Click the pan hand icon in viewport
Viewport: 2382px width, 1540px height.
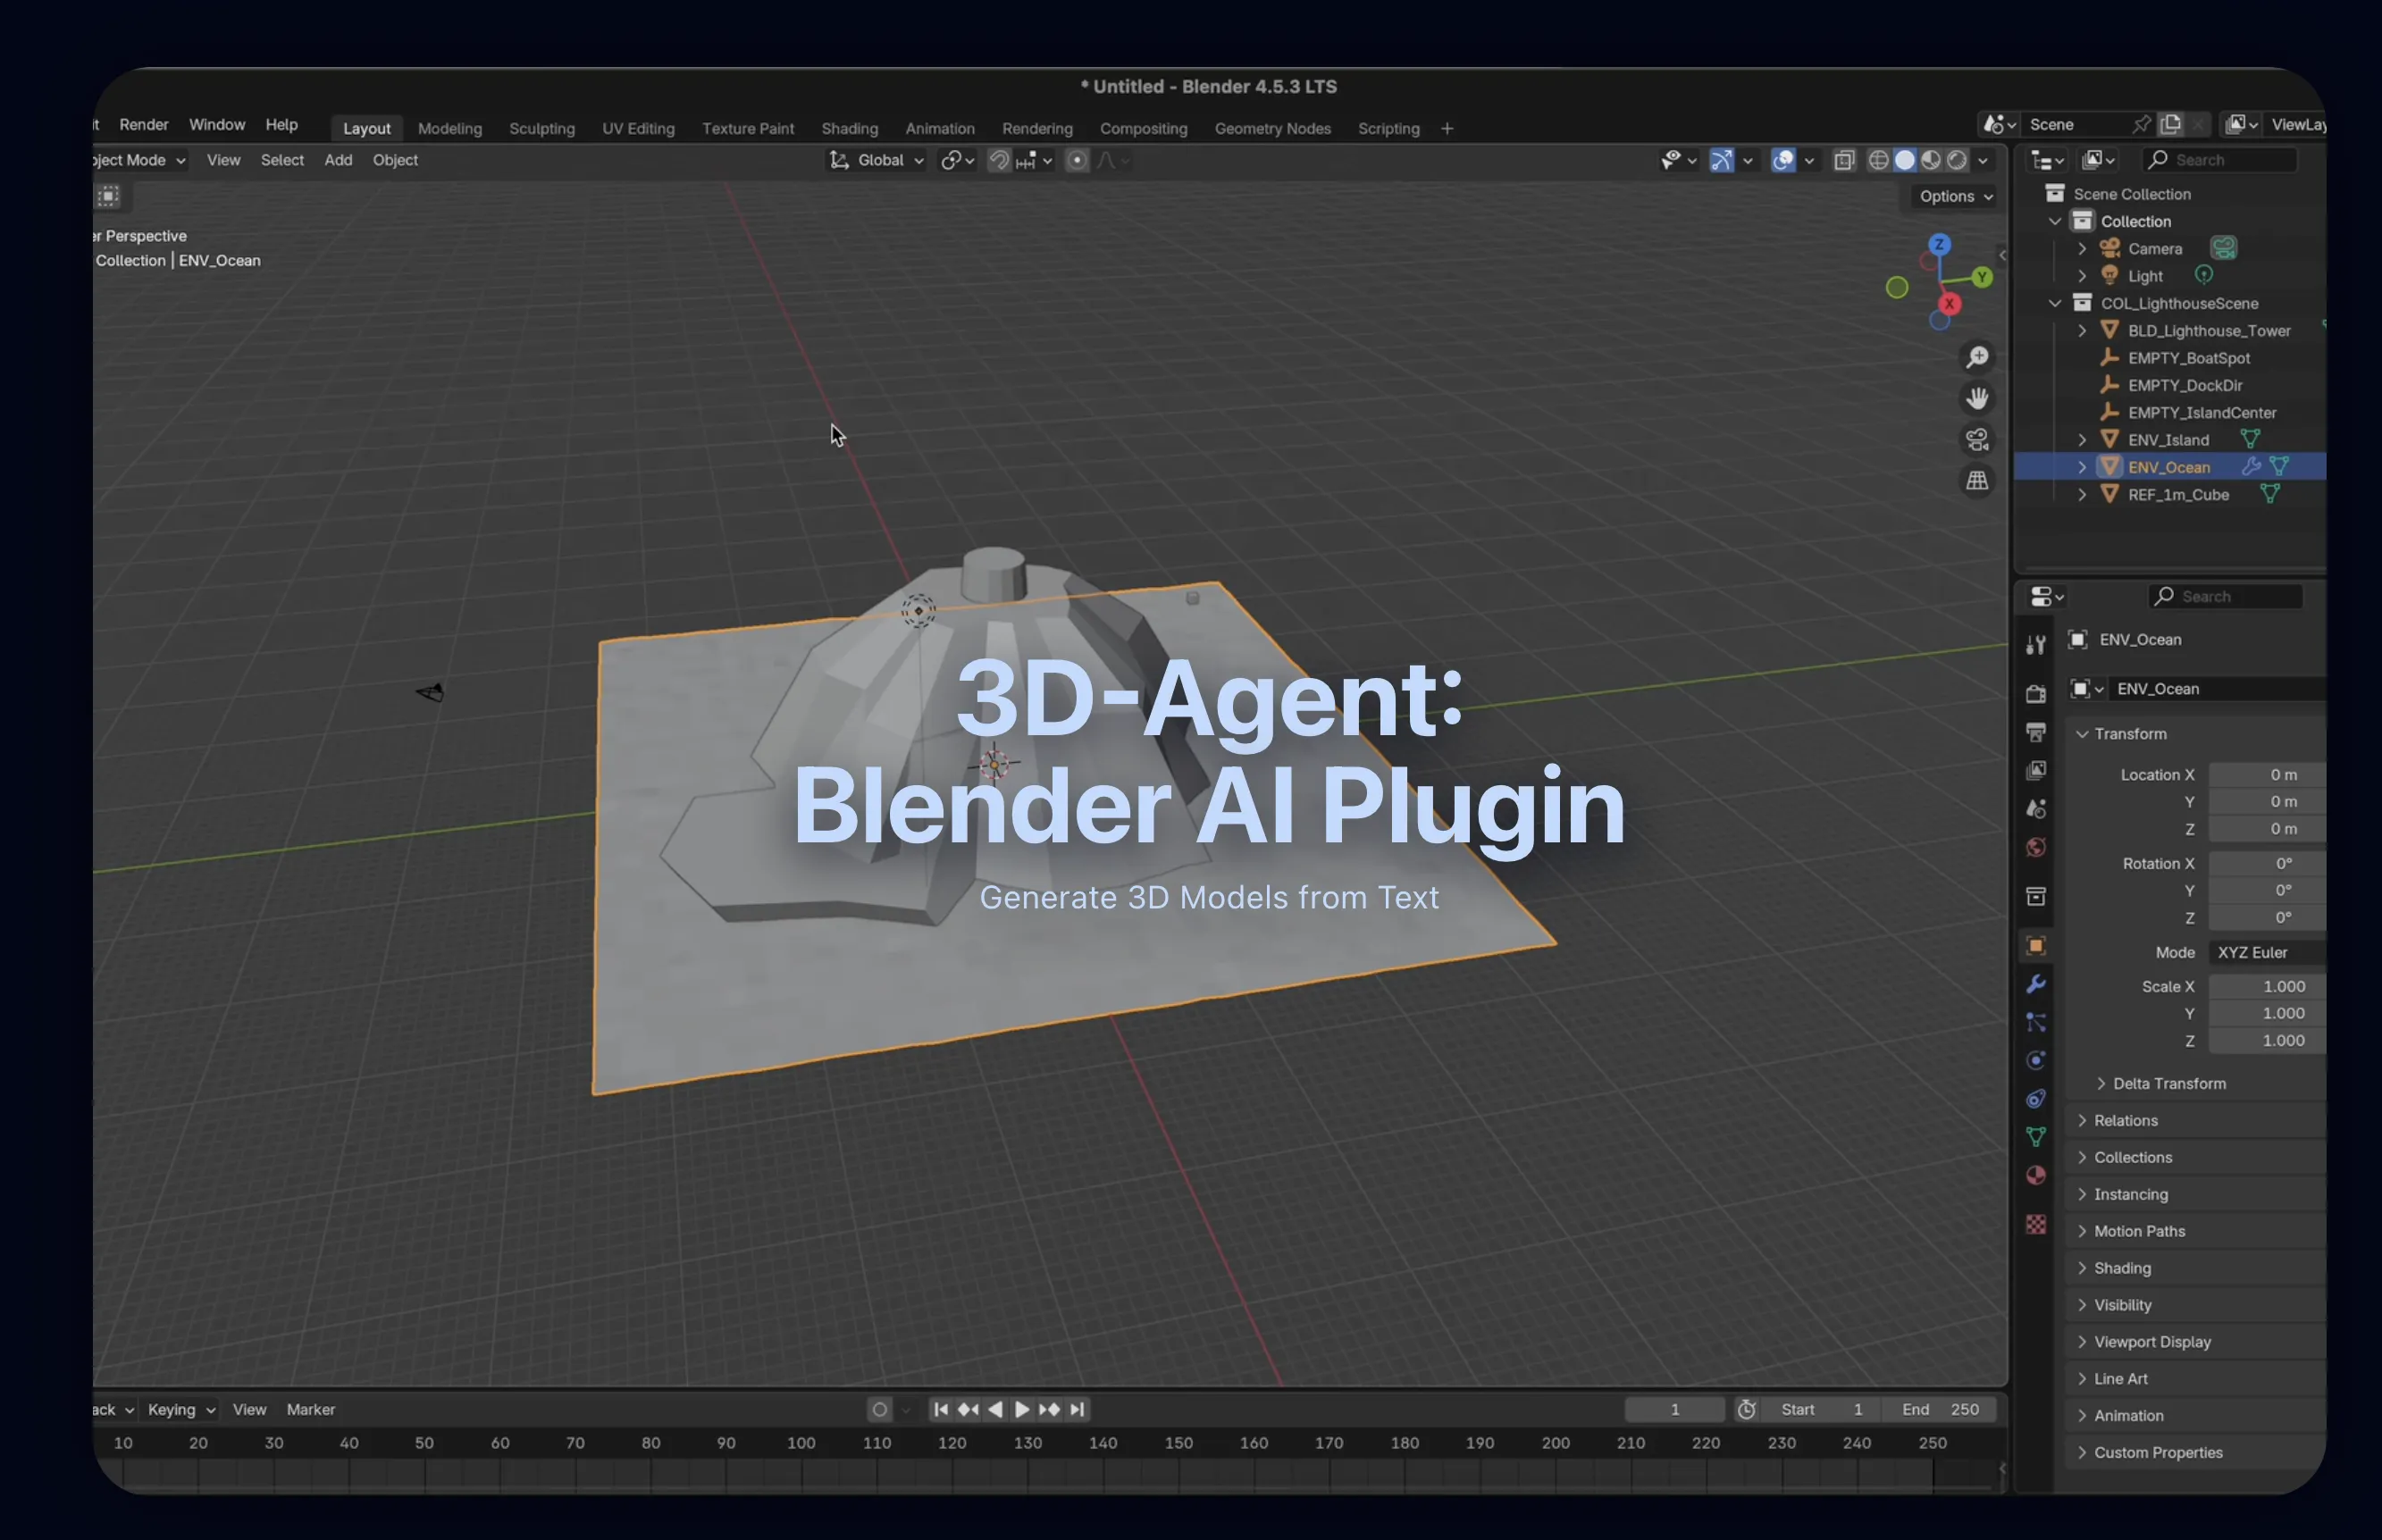click(x=1976, y=399)
